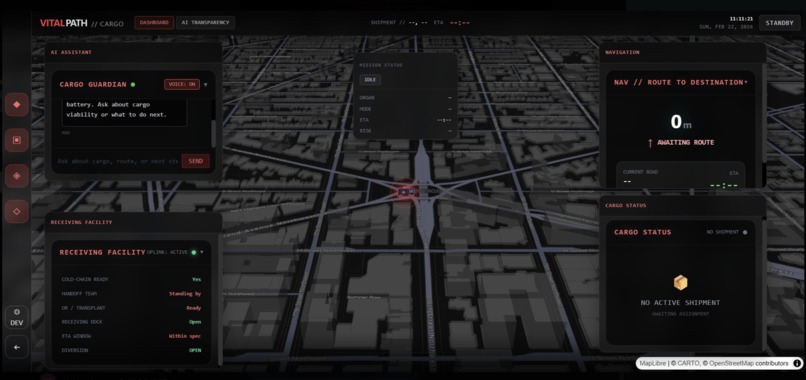This screenshot has height=380, width=806.
Task: Collapse the Cargo Guardian panel arrow
Action: (206, 85)
